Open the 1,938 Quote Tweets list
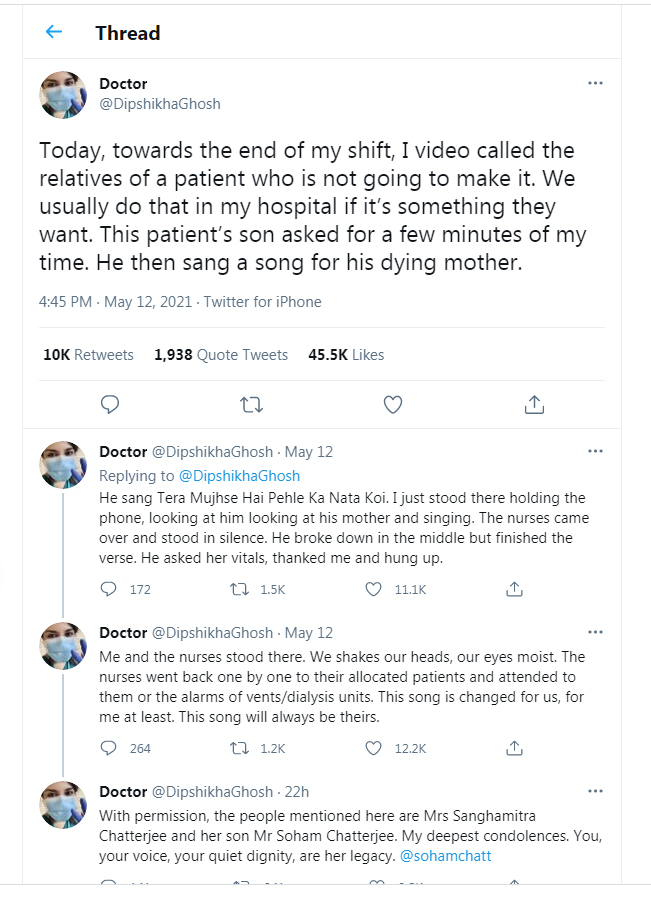This screenshot has width=651, height=921. coord(221,355)
